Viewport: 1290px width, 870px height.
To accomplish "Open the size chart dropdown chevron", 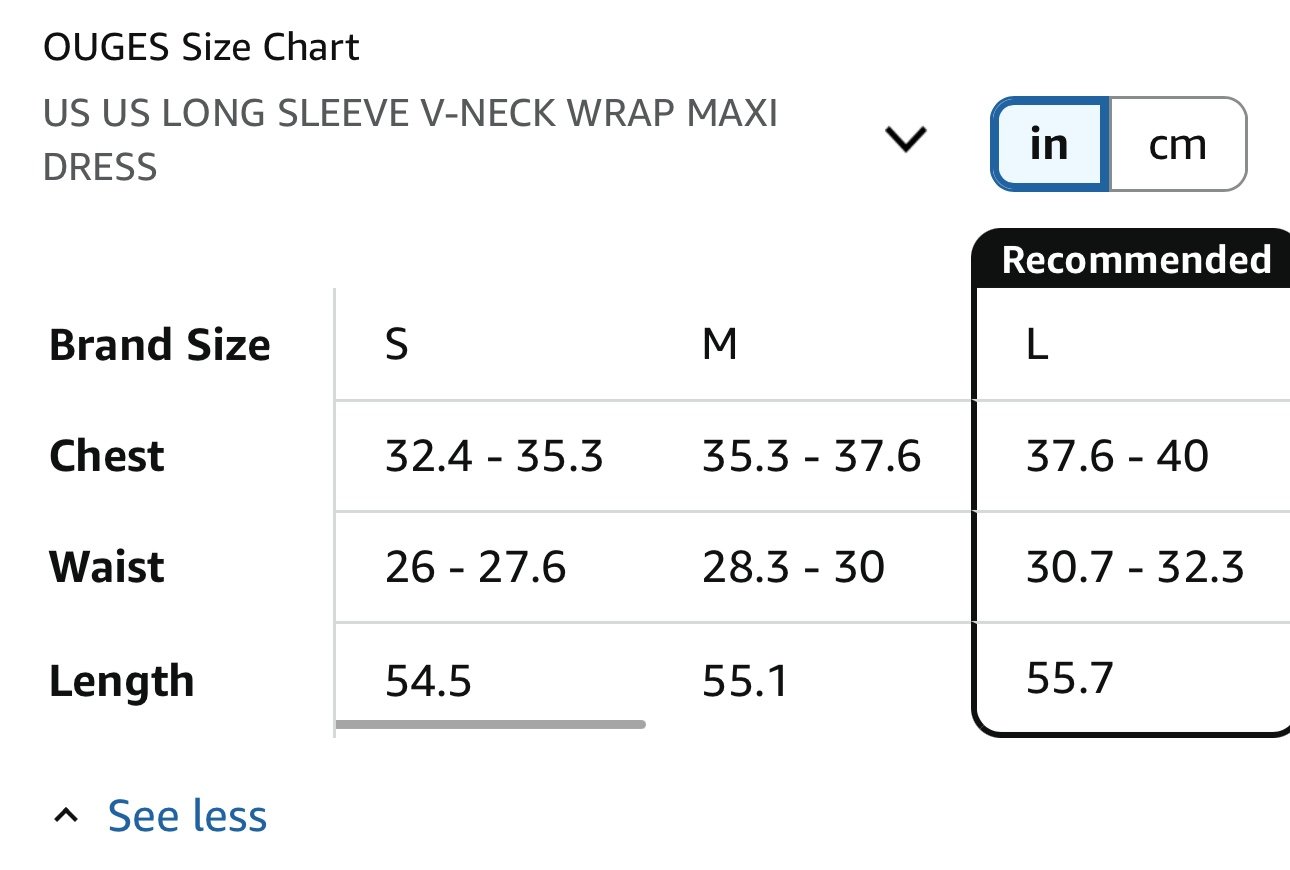I will click(x=906, y=139).
